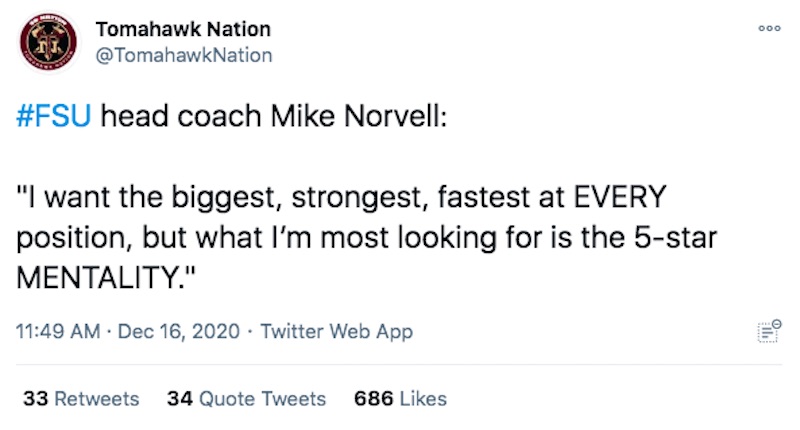Open the Twitter Web App source link
This screenshot has height=430, width=800.
(x=337, y=332)
